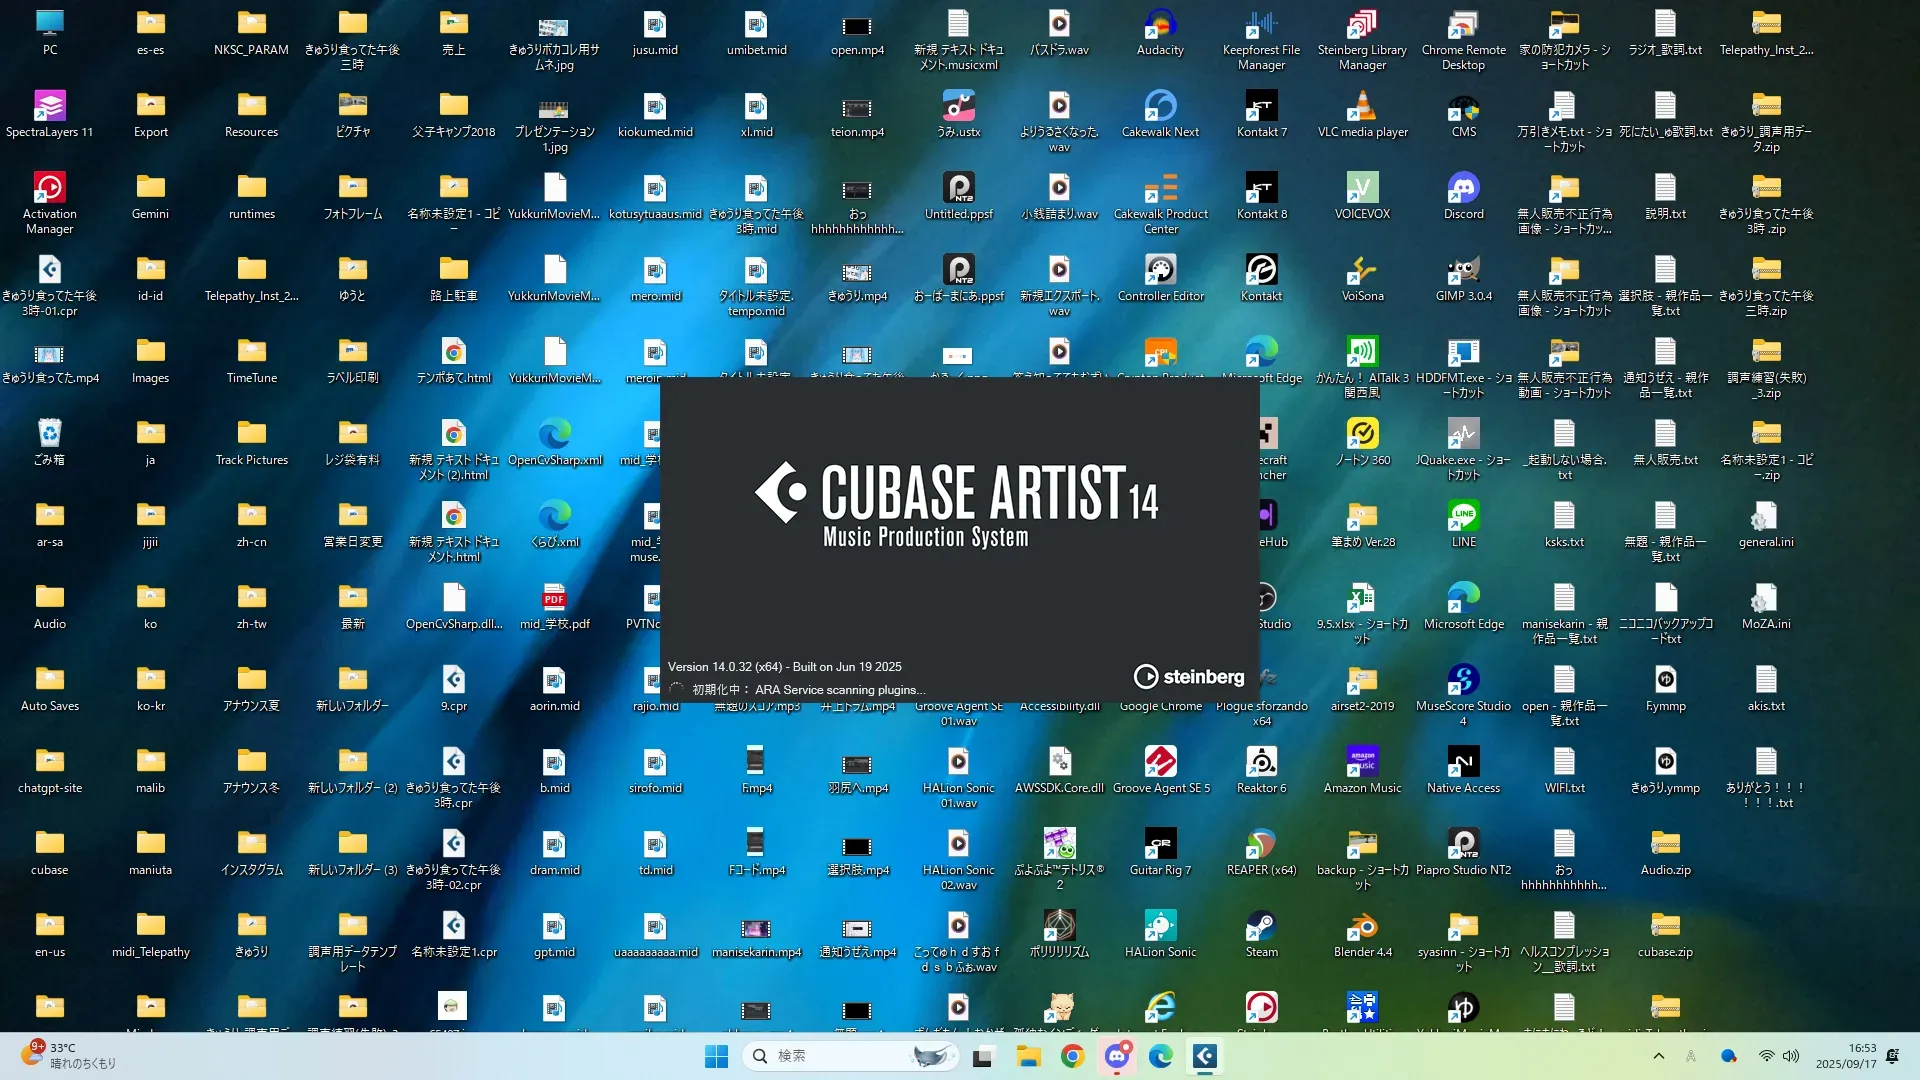
Task: Click the taskbar search box
Action: point(850,1056)
